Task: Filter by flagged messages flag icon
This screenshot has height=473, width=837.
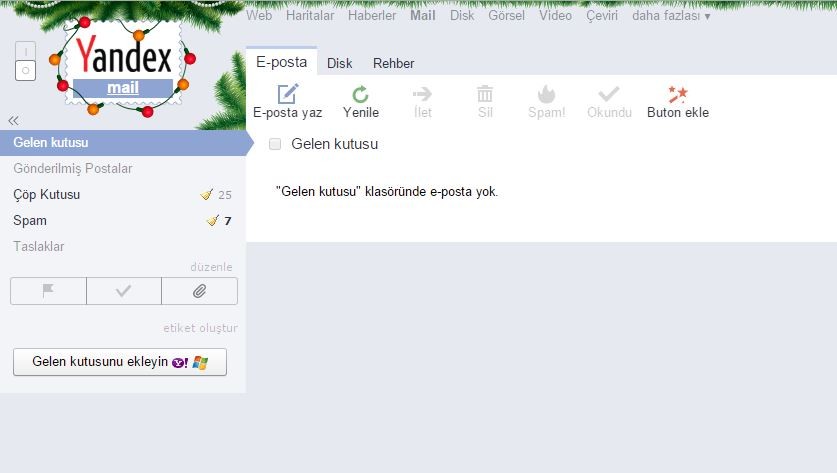Action: point(48,291)
